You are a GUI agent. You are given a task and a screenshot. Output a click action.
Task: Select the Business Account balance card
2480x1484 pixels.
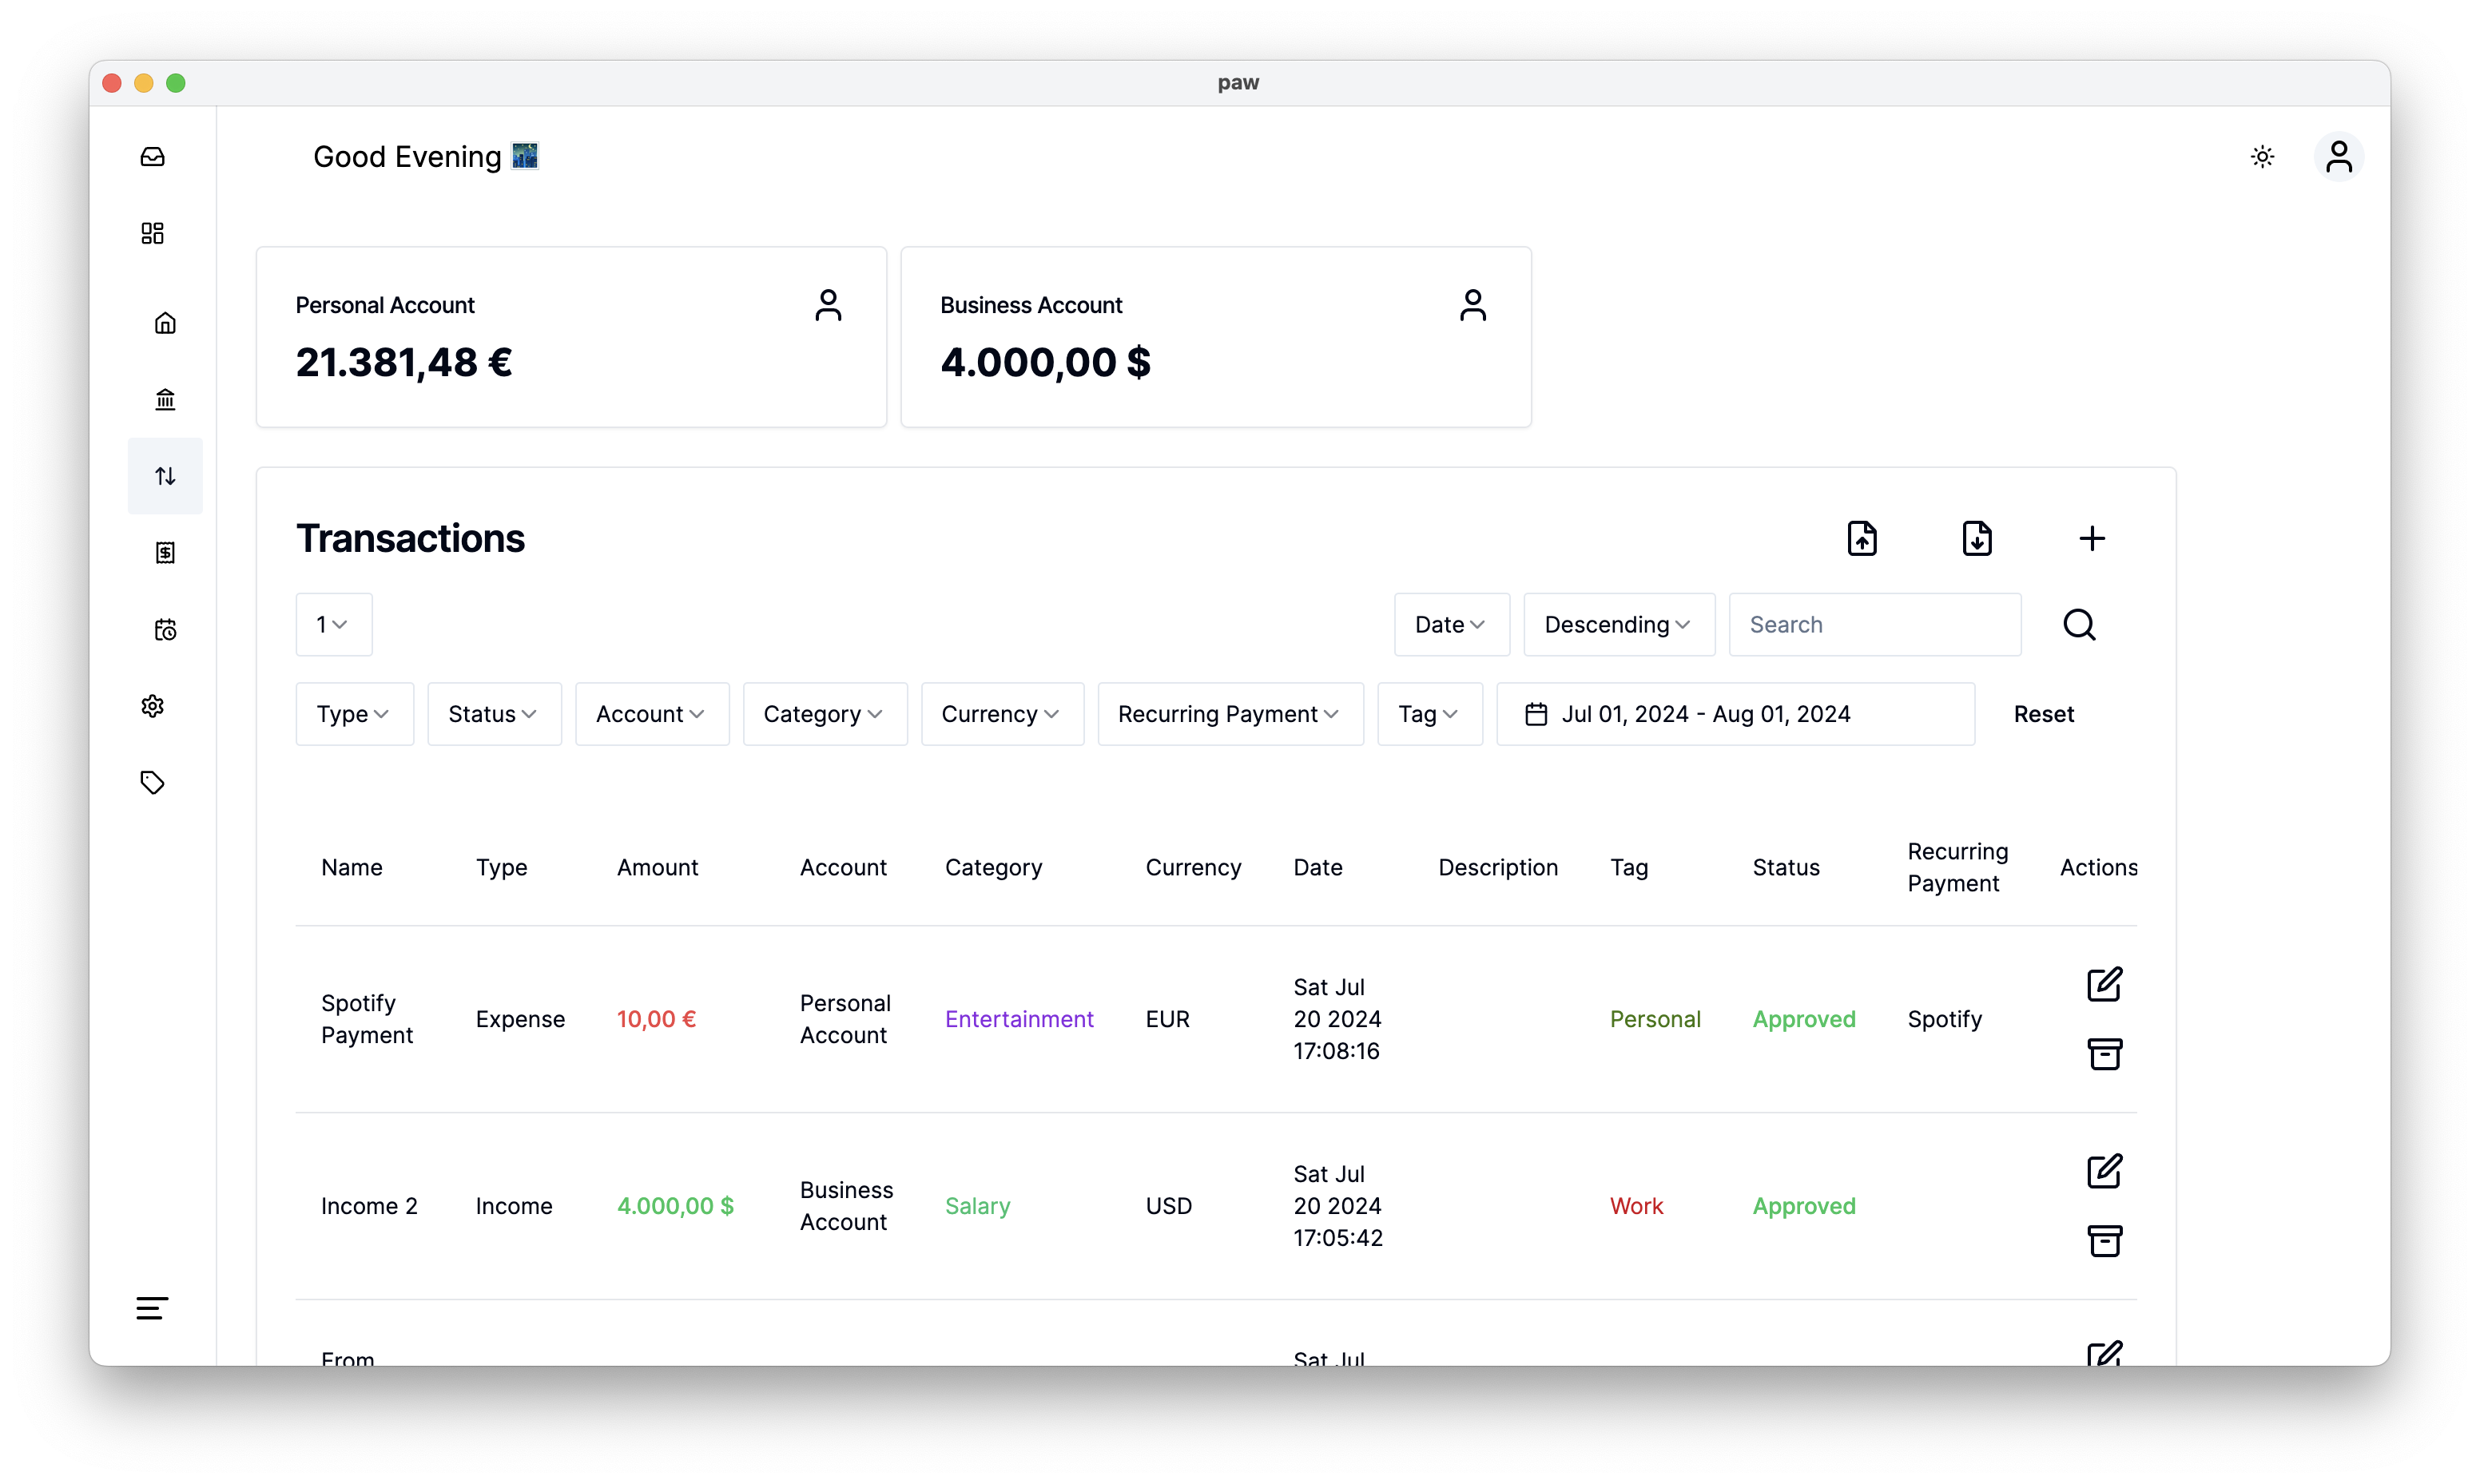1215,337
